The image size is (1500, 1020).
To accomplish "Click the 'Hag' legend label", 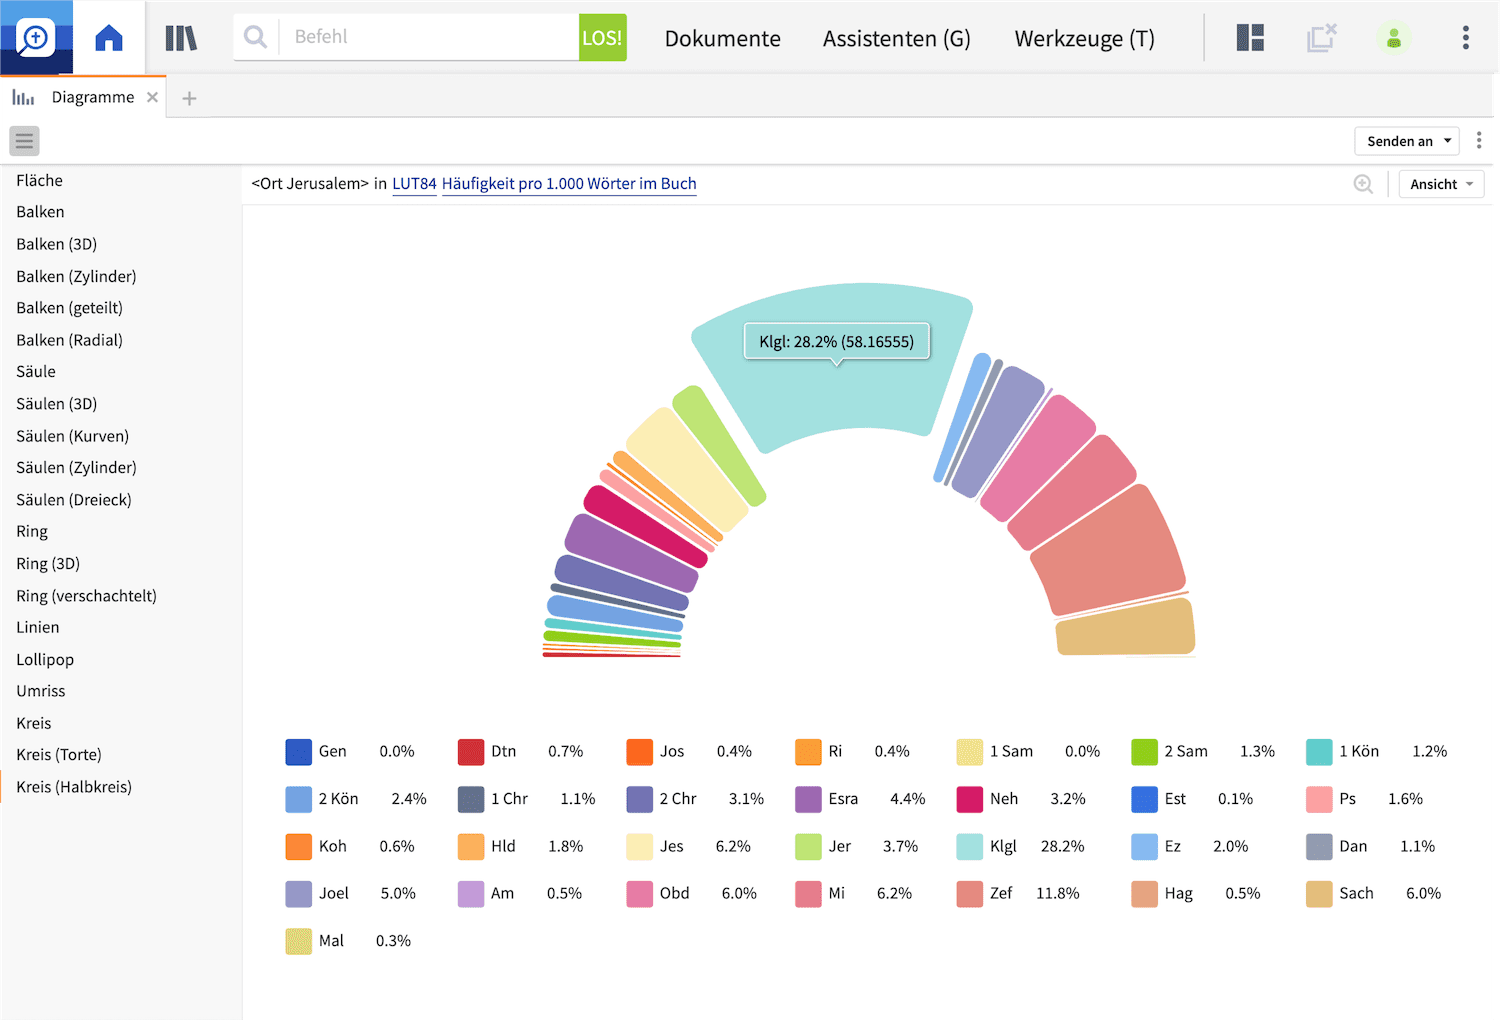I will tap(1179, 894).
